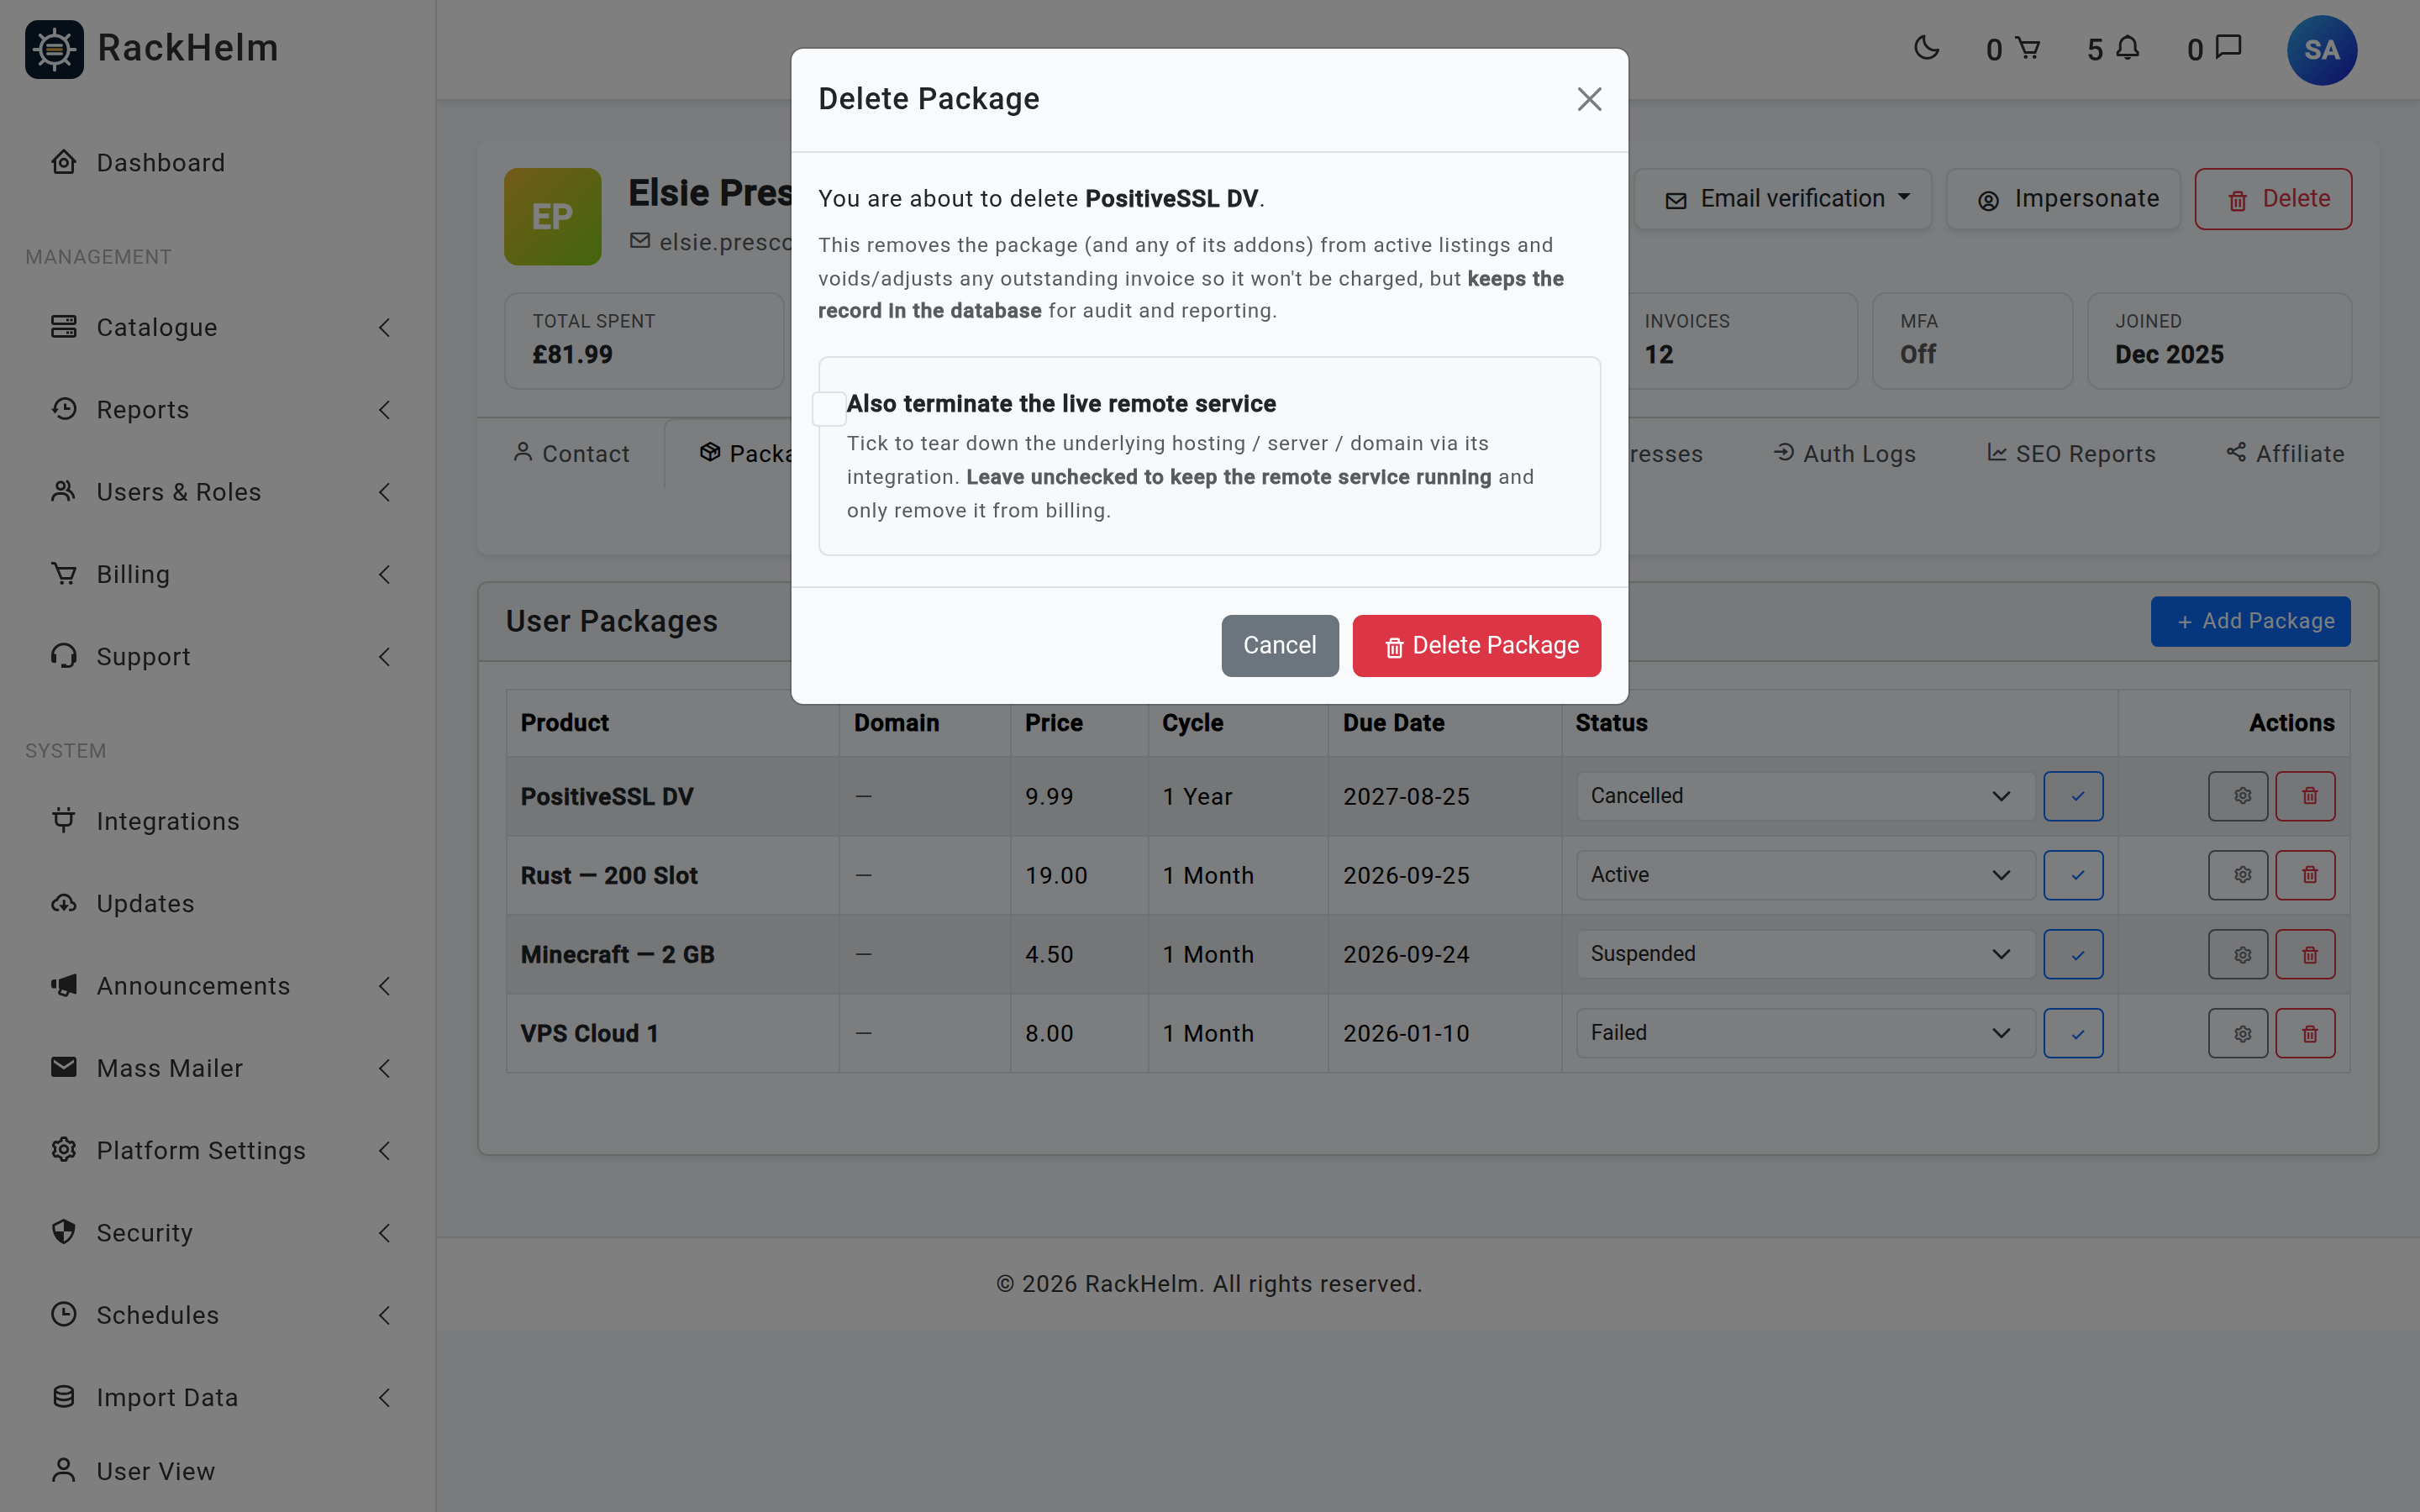Viewport: 2420px width, 1512px height.
Task: Open the shopping cart icon
Action: point(2027,48)
